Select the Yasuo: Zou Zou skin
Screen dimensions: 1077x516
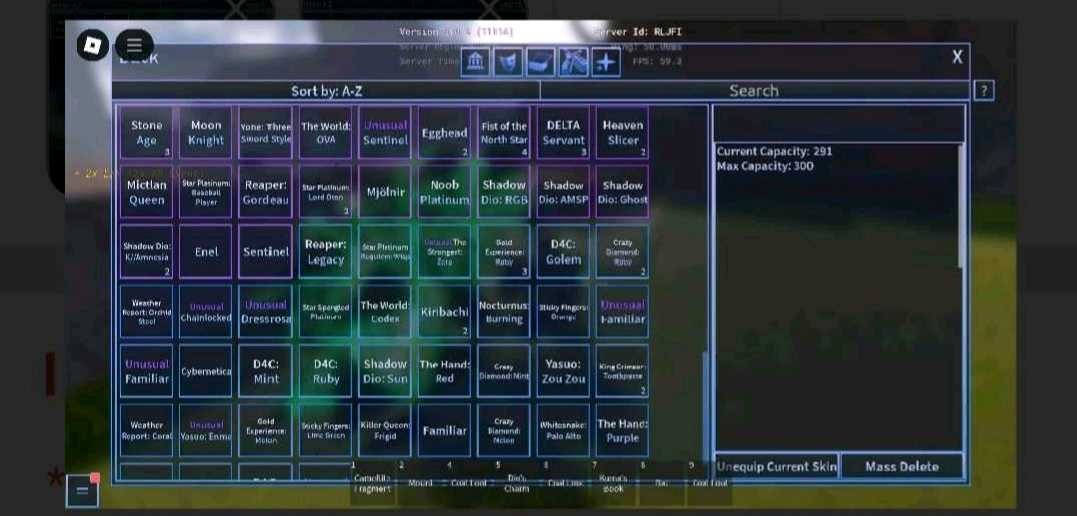563,371
